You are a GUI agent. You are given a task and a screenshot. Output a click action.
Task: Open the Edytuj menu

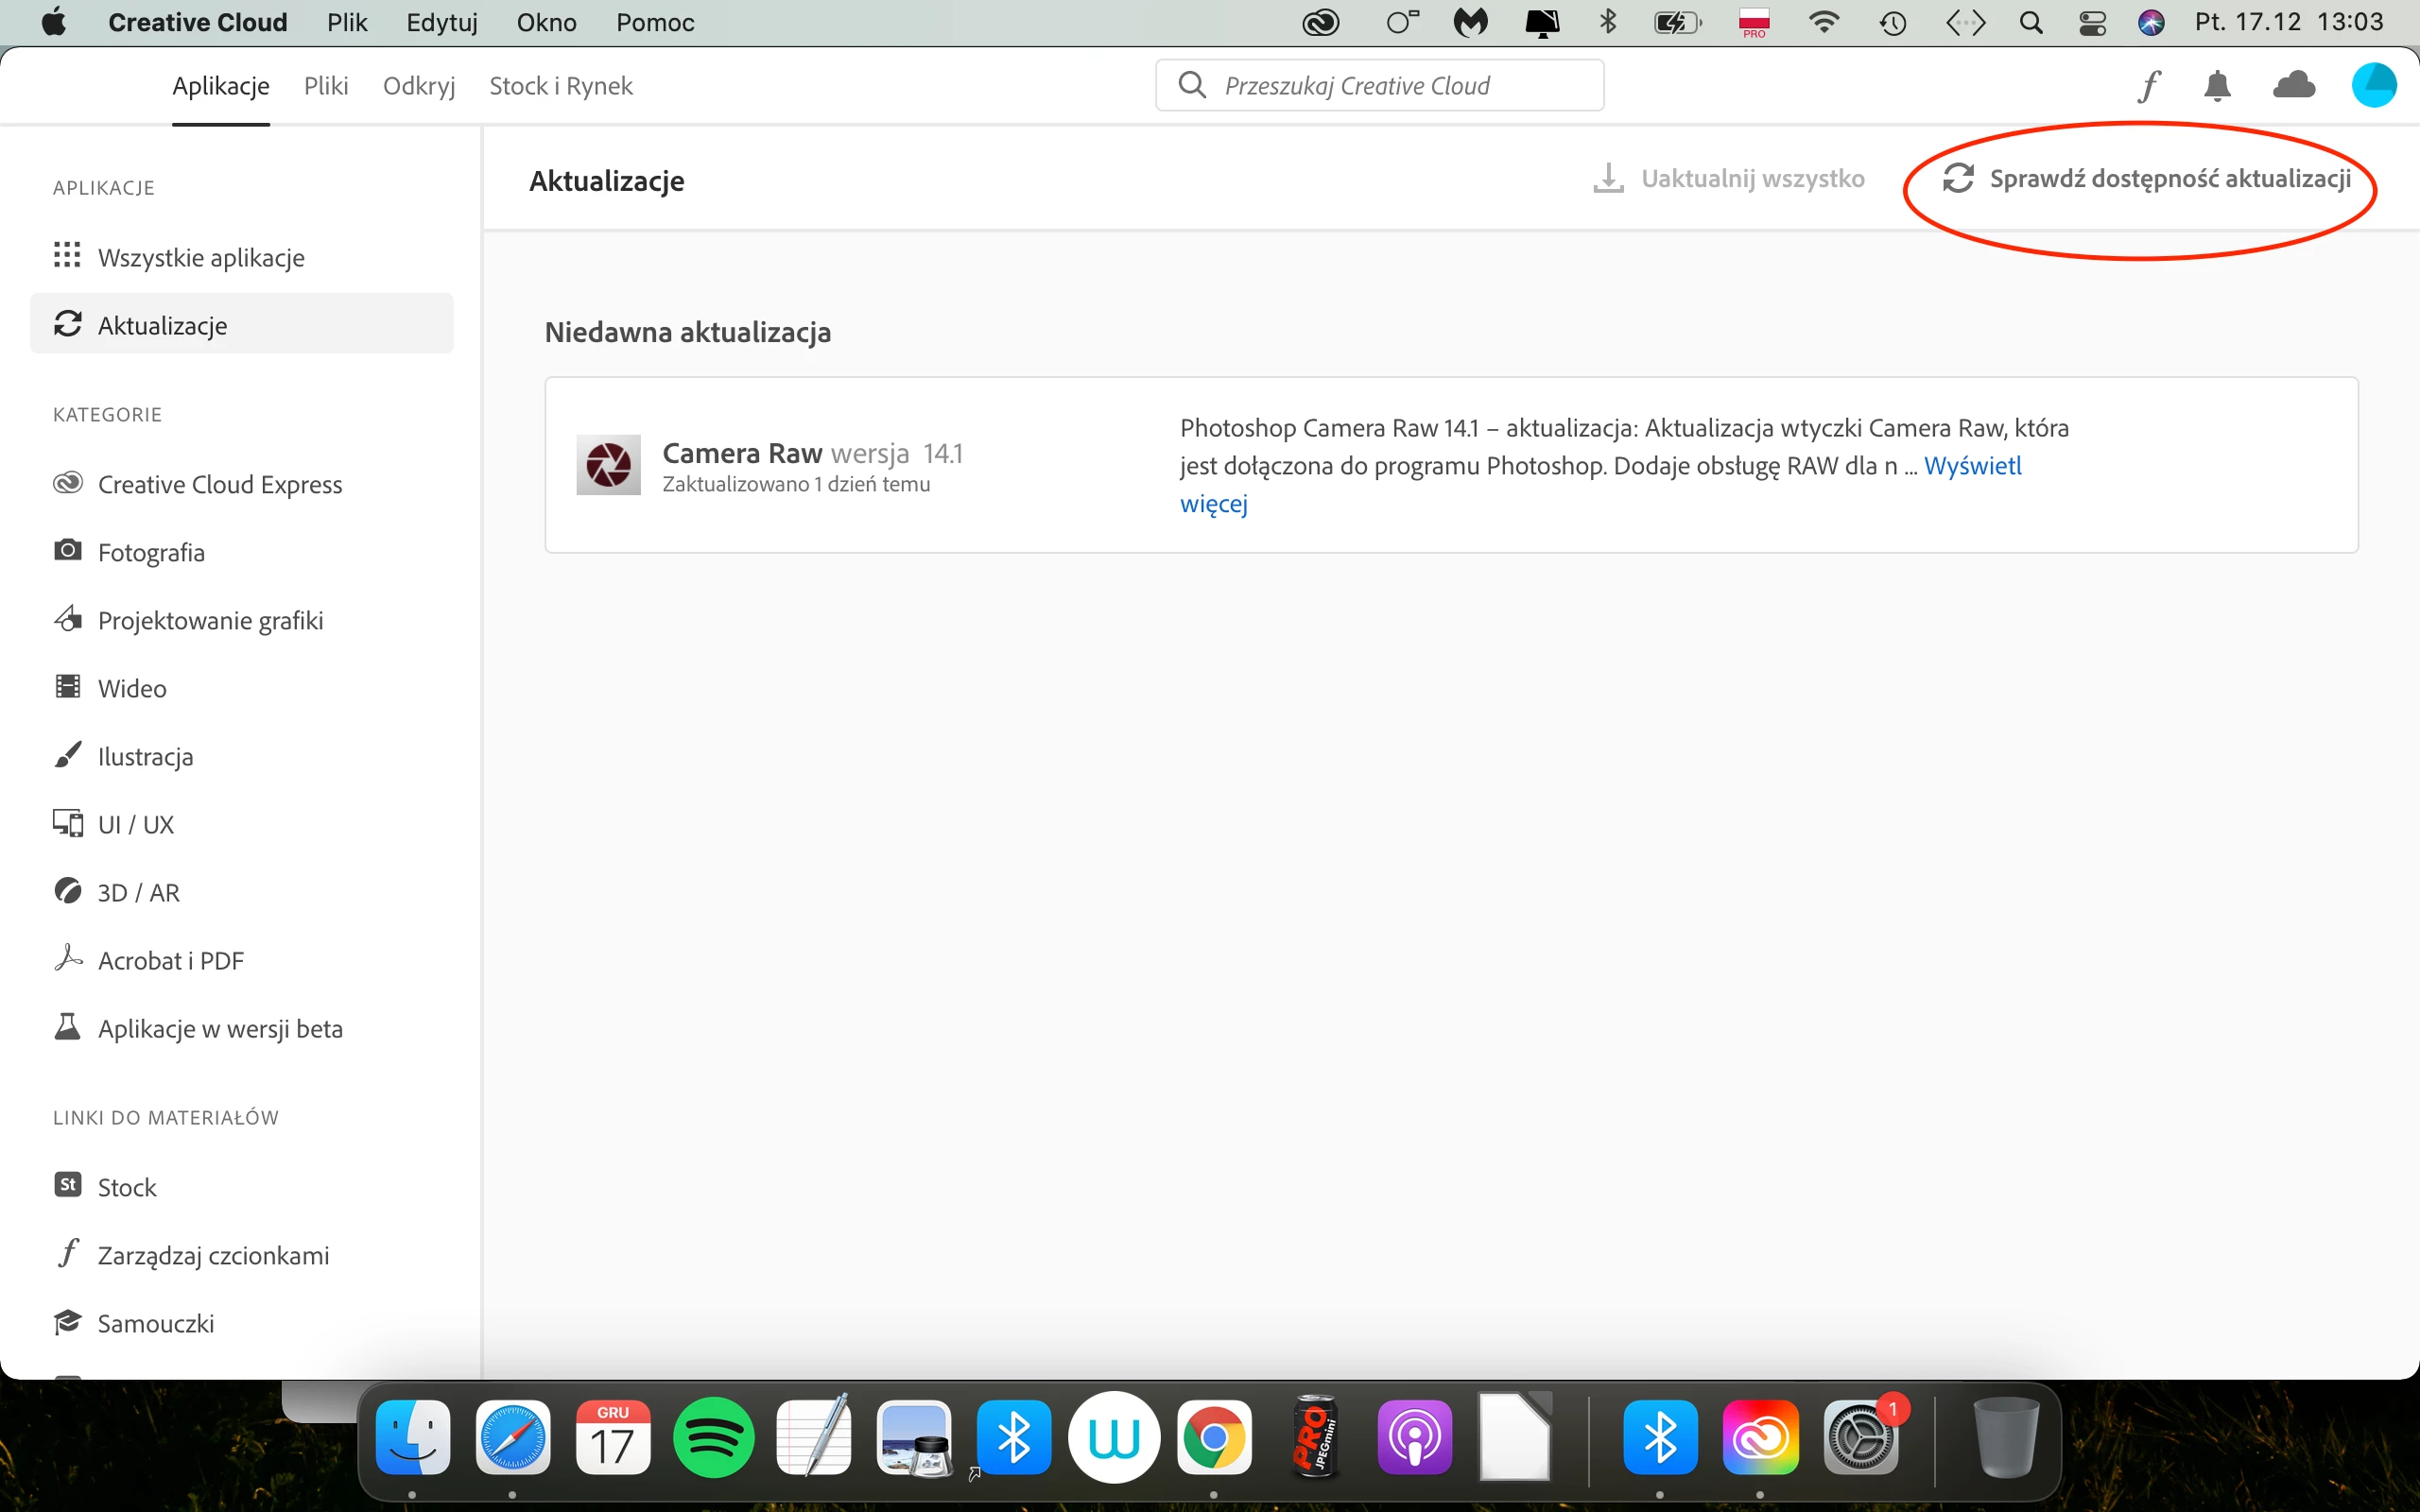tap(441, 22)
